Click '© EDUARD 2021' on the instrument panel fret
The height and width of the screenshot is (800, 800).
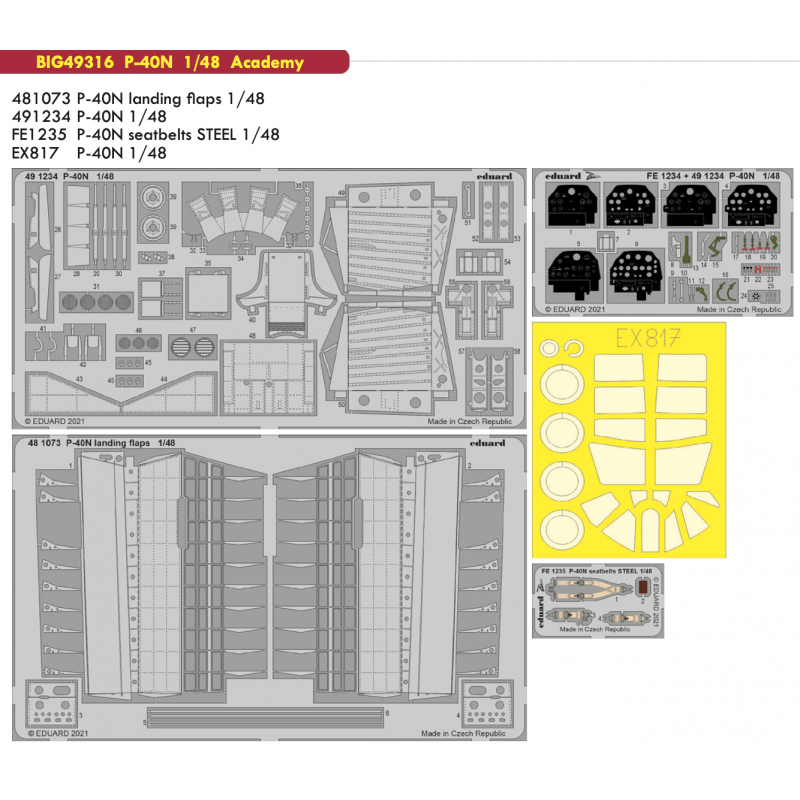click(575, 309)
